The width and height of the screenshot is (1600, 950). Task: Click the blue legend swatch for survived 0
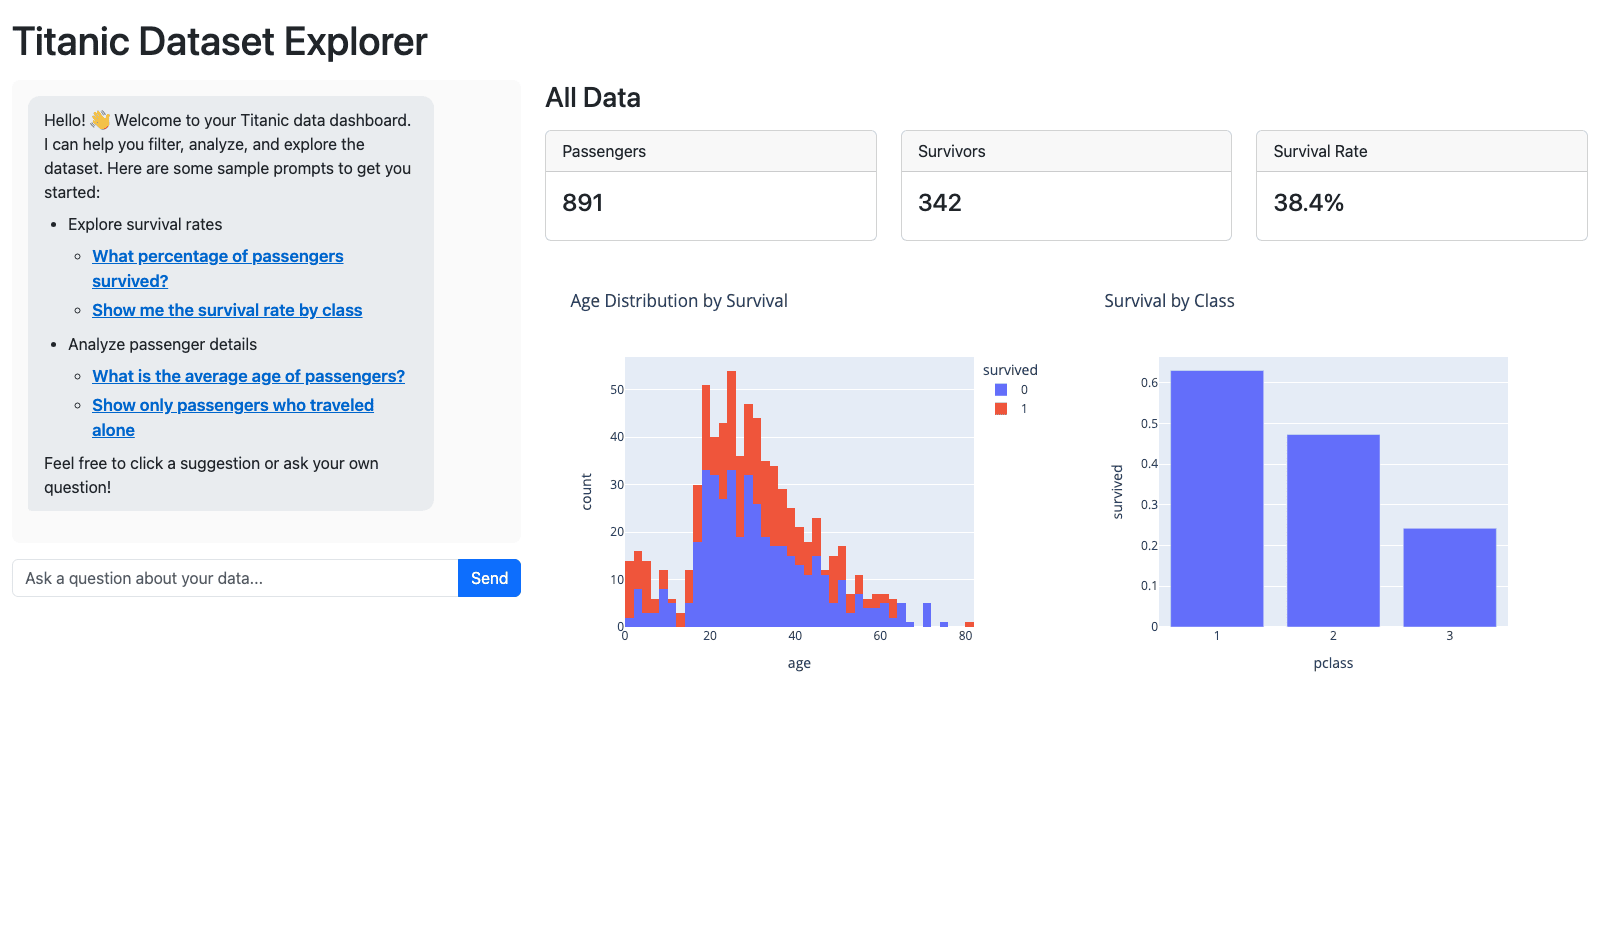1001,390
